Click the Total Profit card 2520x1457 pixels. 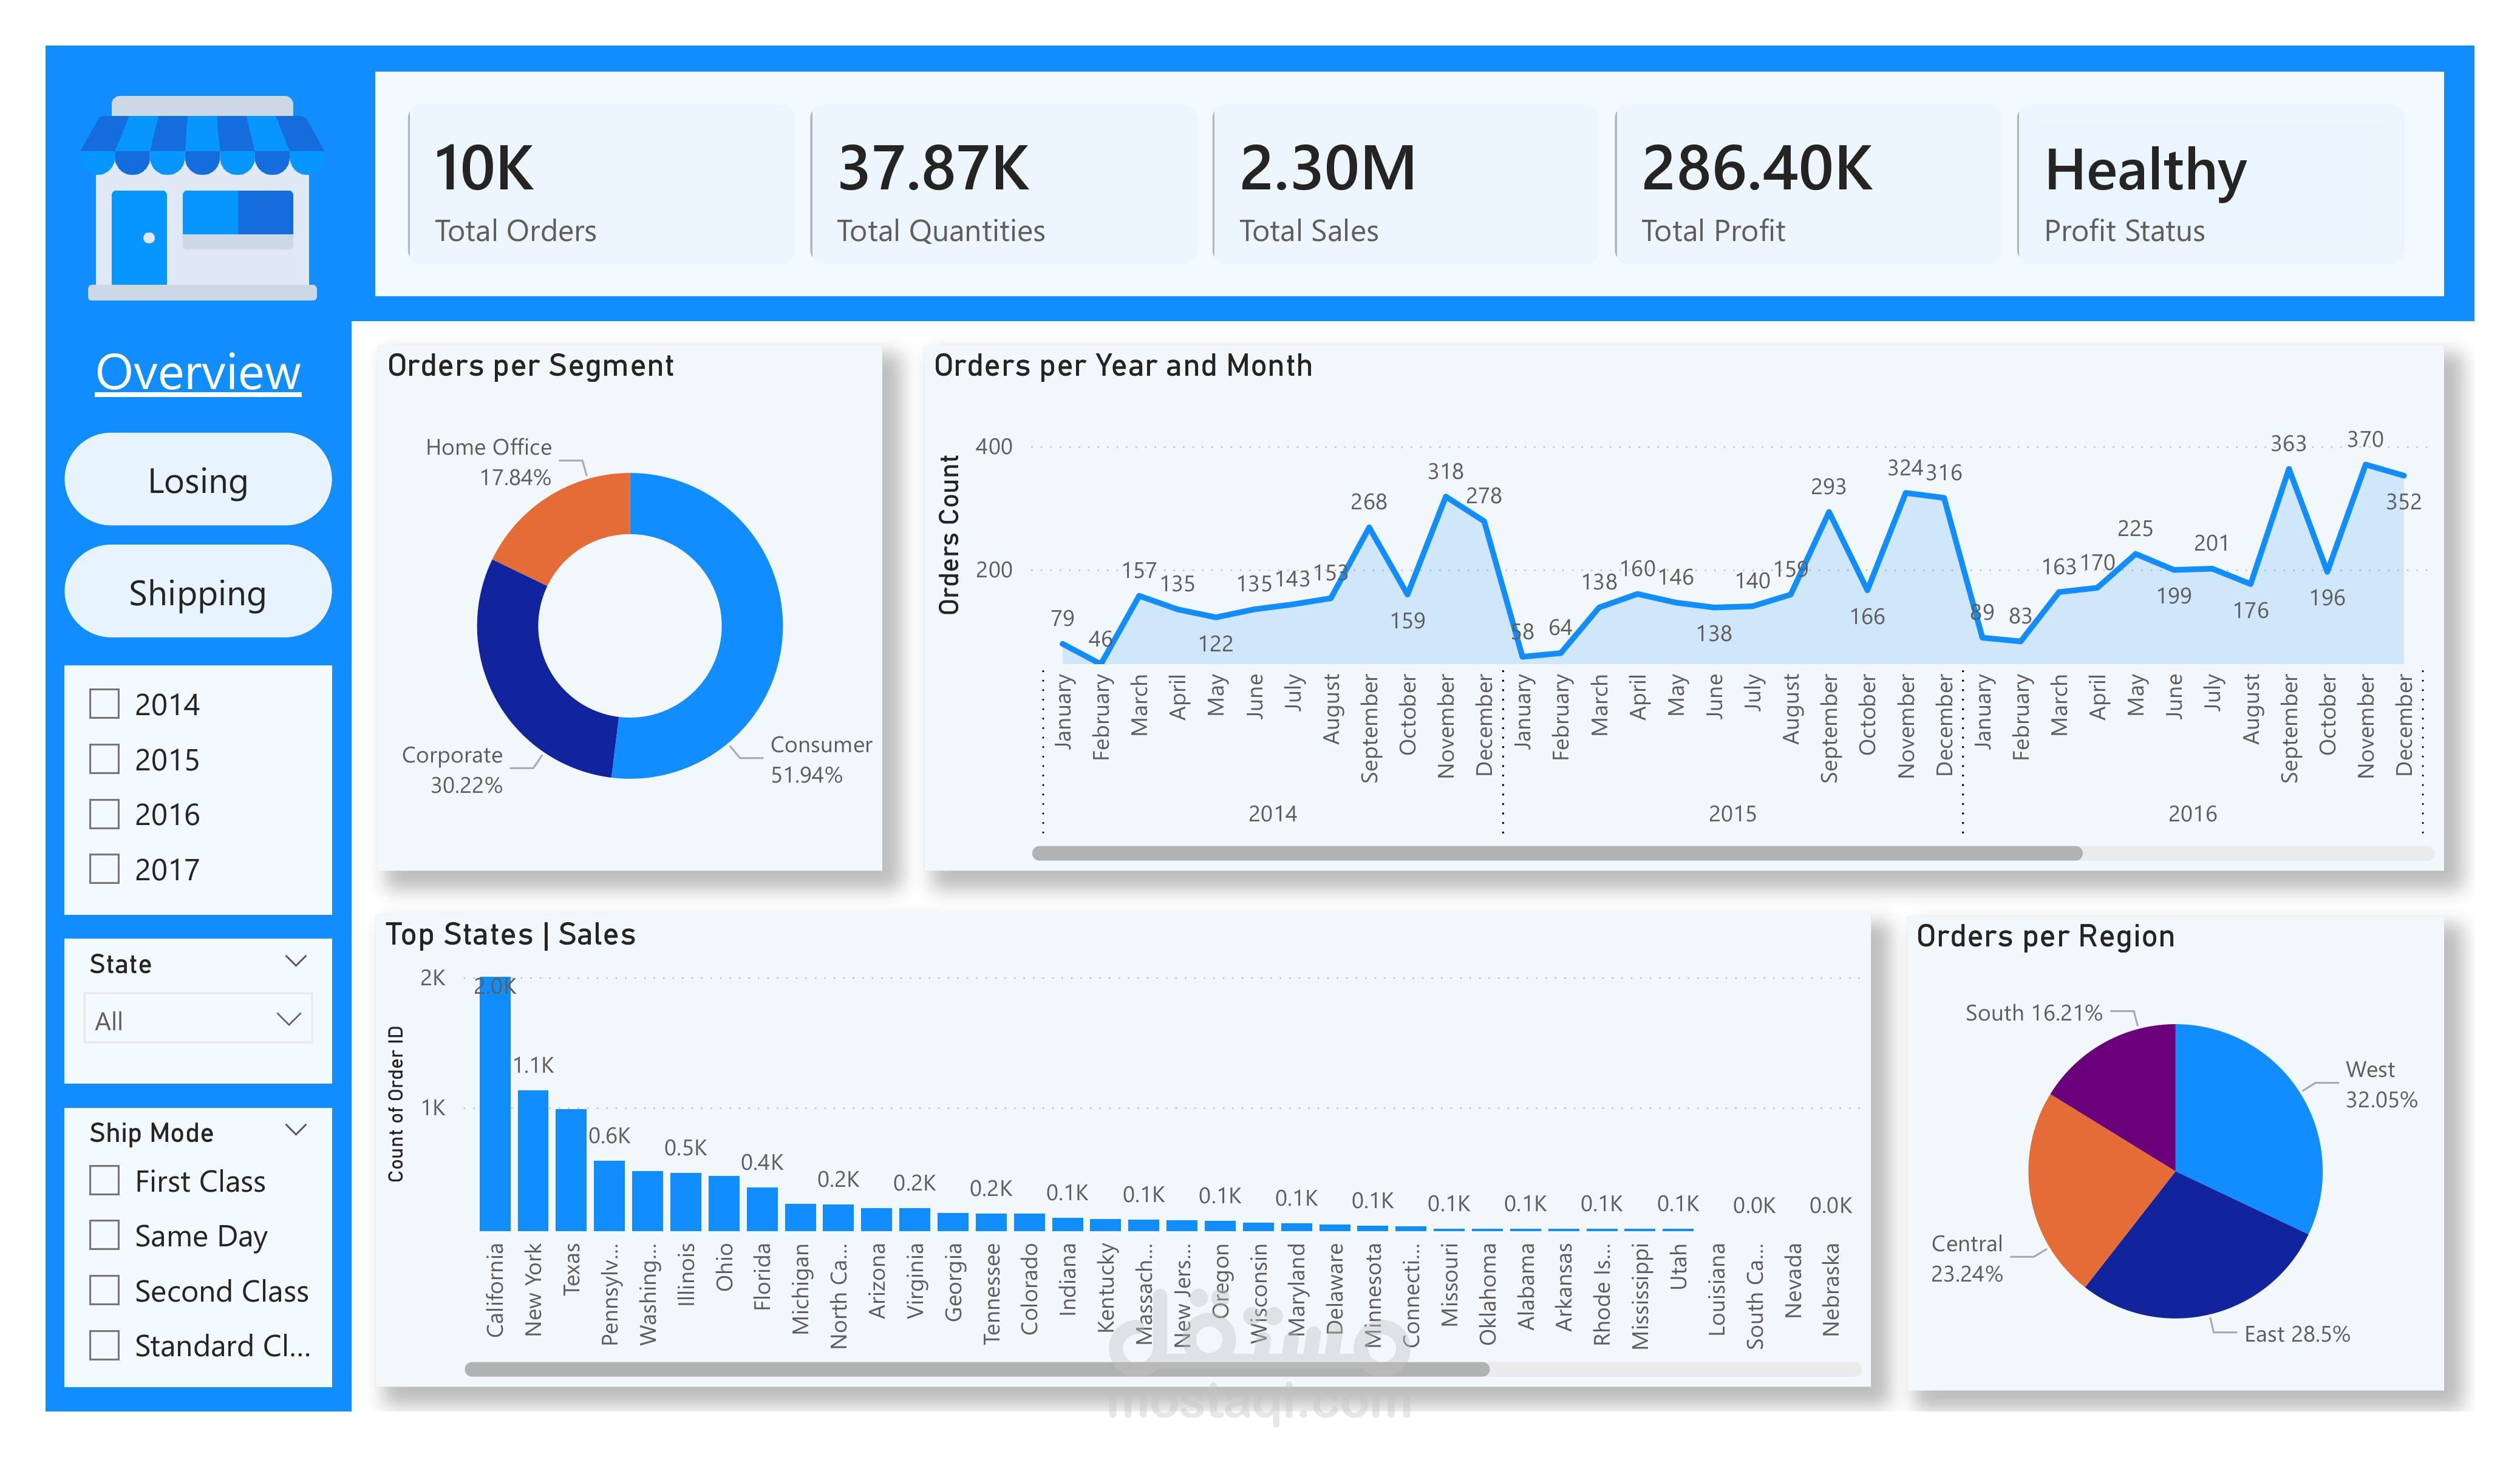[1807, 185]
